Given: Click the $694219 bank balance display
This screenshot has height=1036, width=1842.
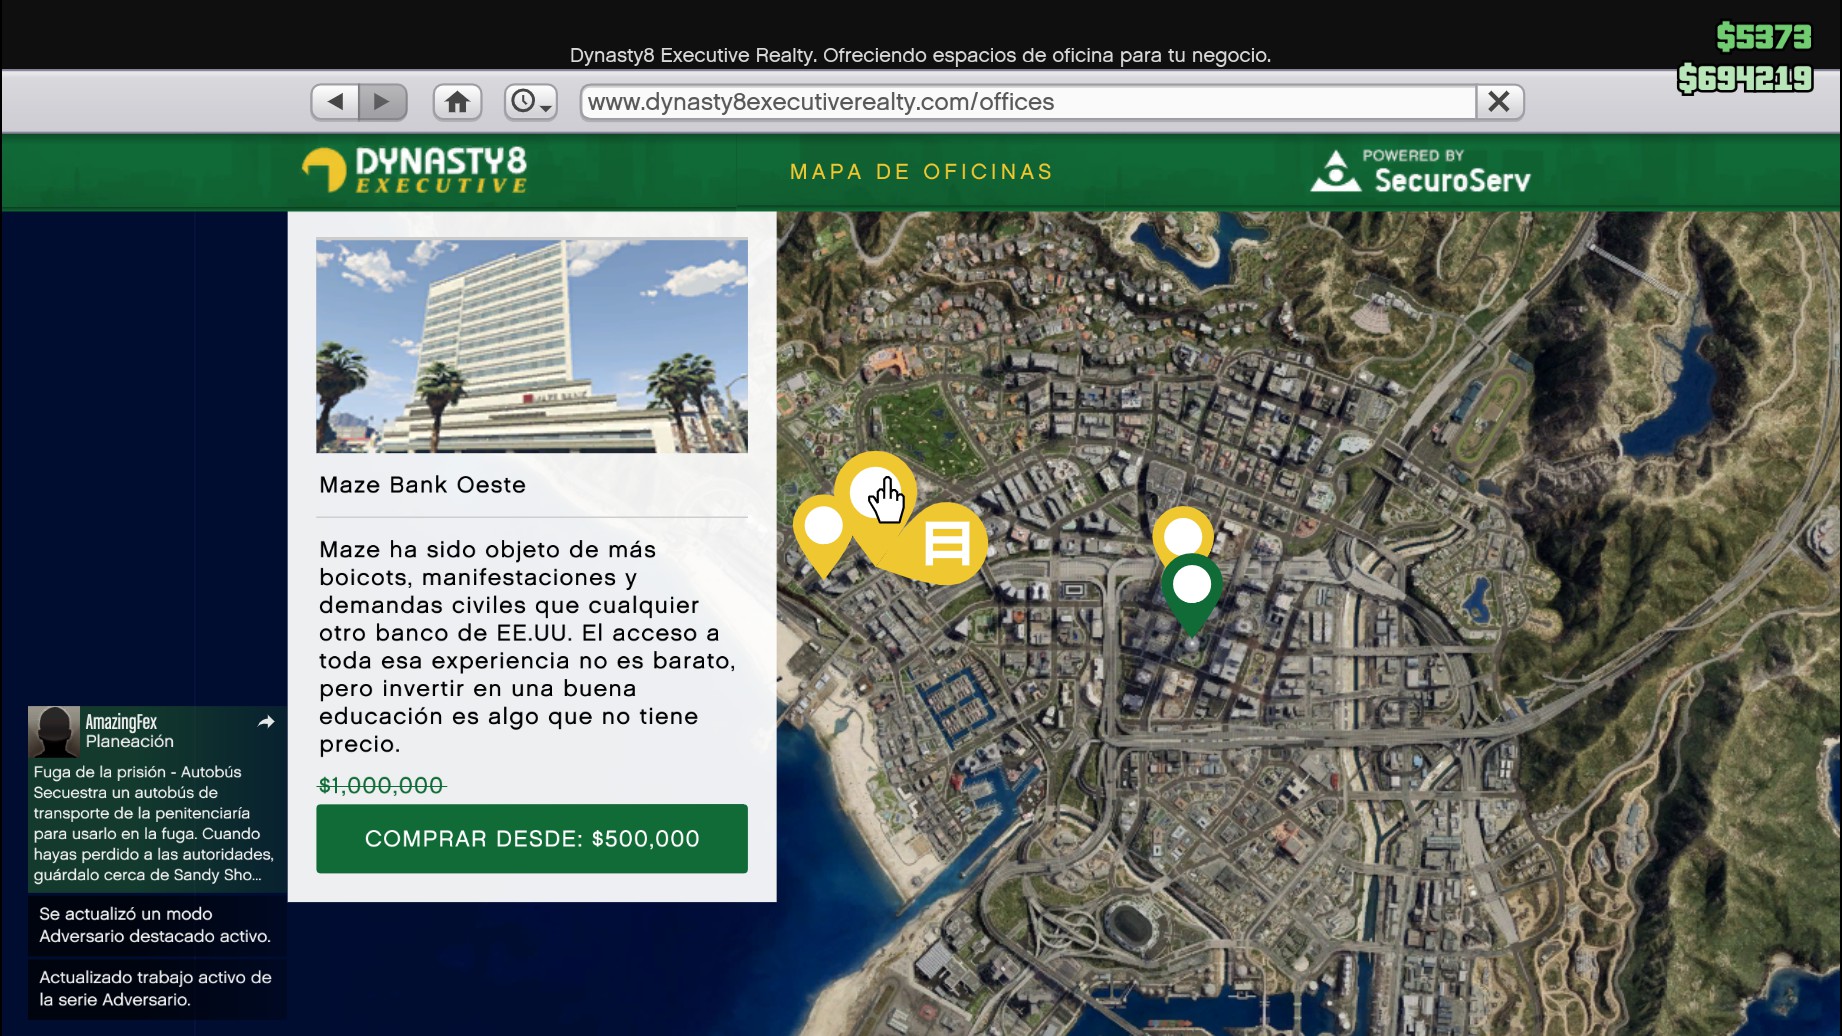Looking at the screenshot, I should (1745, 78).
